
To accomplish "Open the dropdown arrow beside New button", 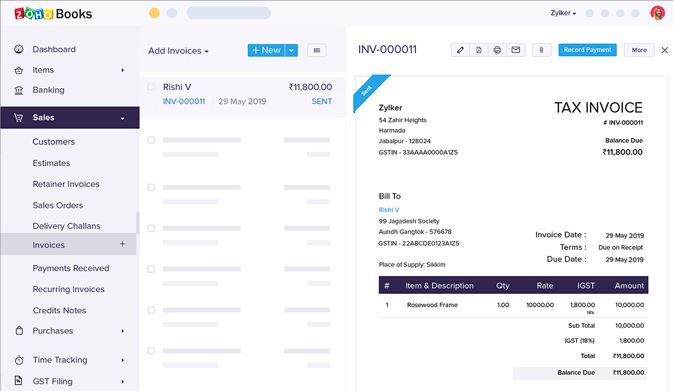I will [291, 50].
